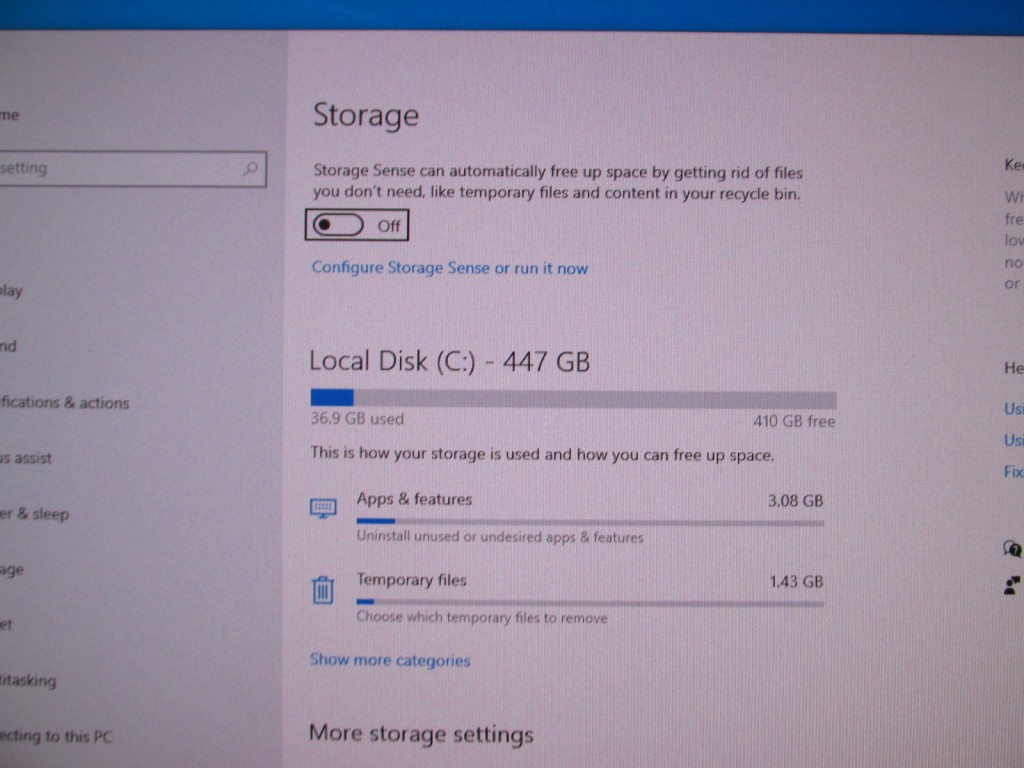Select Notifications & actions in sidebar
The height and width of the screenshot is (768, 1024).
65,402
